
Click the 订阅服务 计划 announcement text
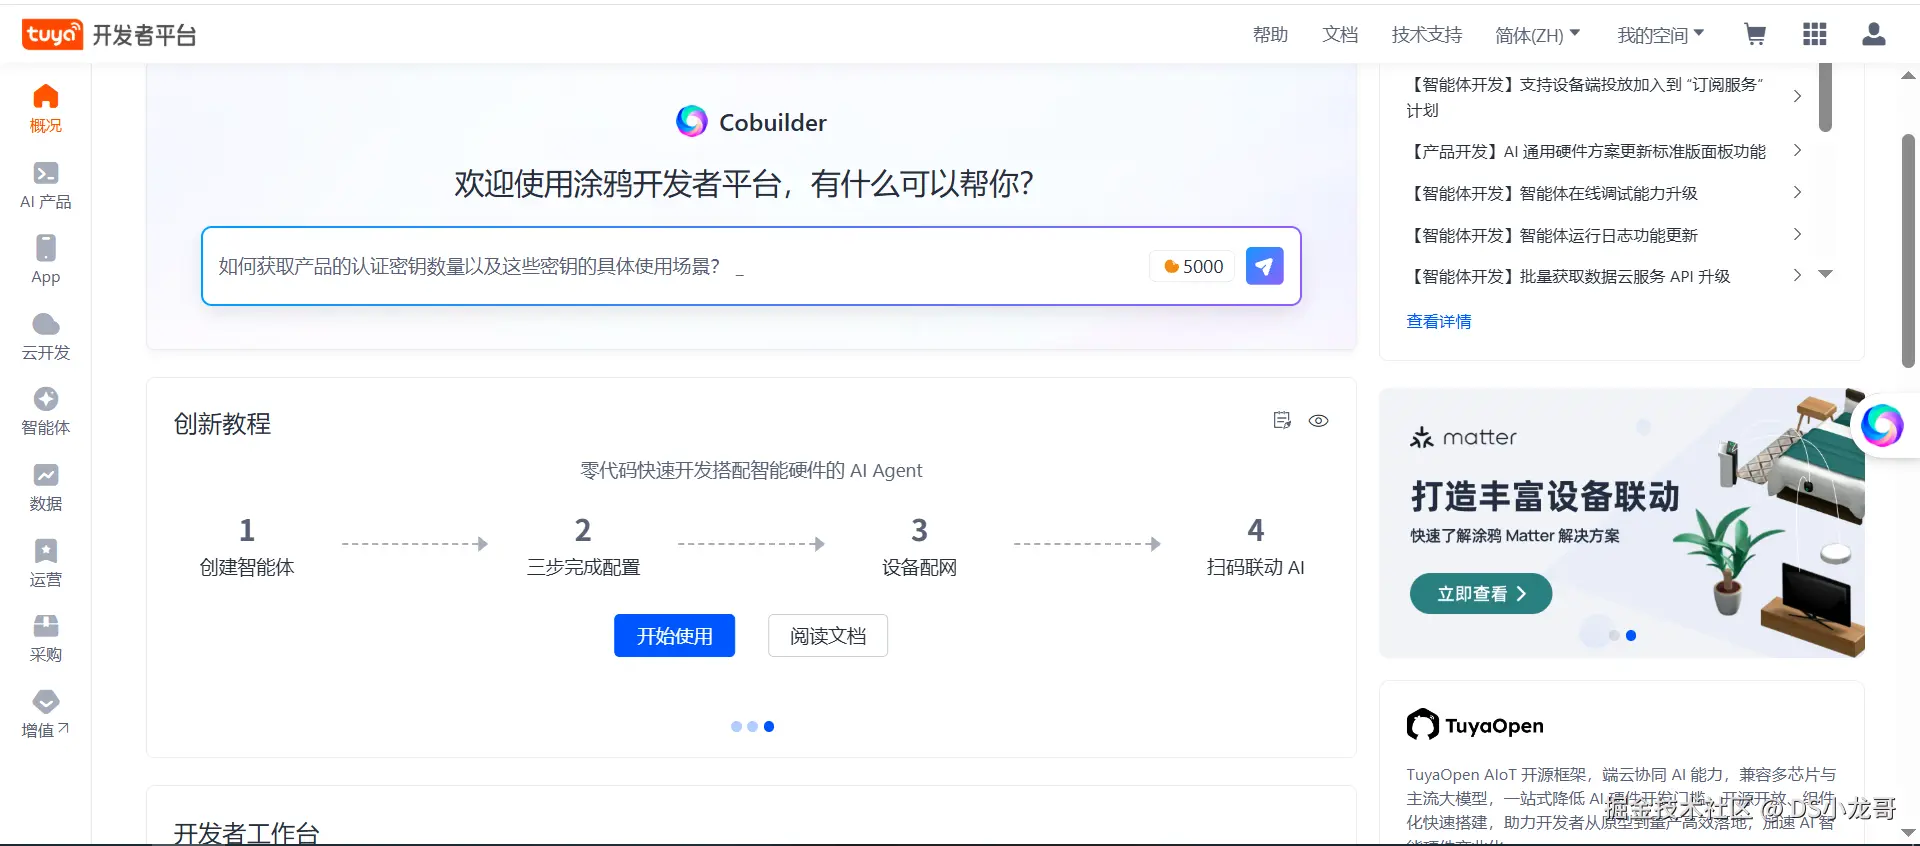pyautogui.click(x=1585, y=97)
